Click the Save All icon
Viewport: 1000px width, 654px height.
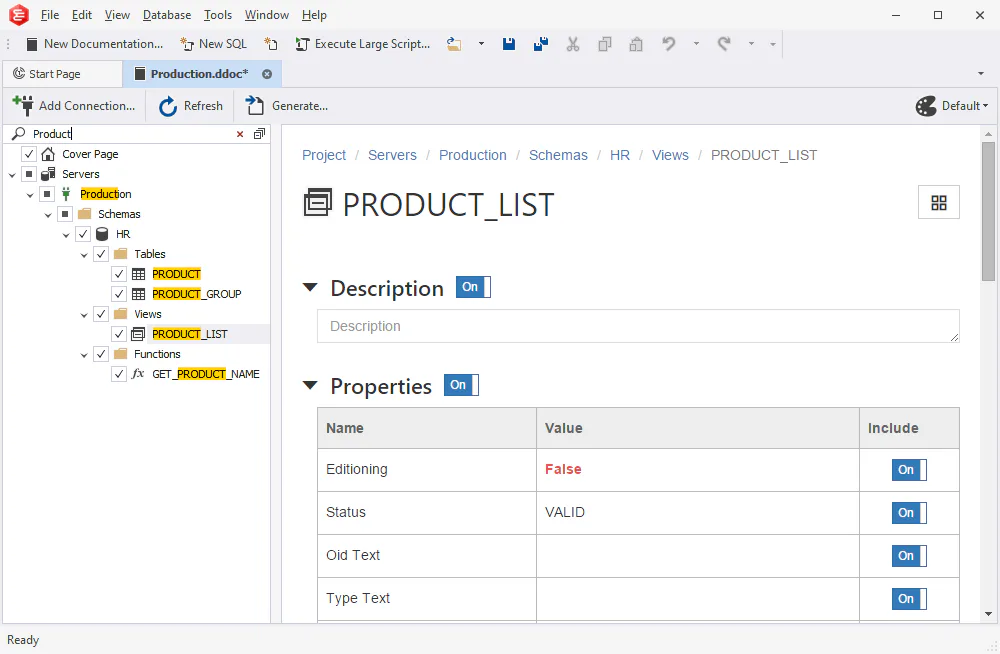541,44
